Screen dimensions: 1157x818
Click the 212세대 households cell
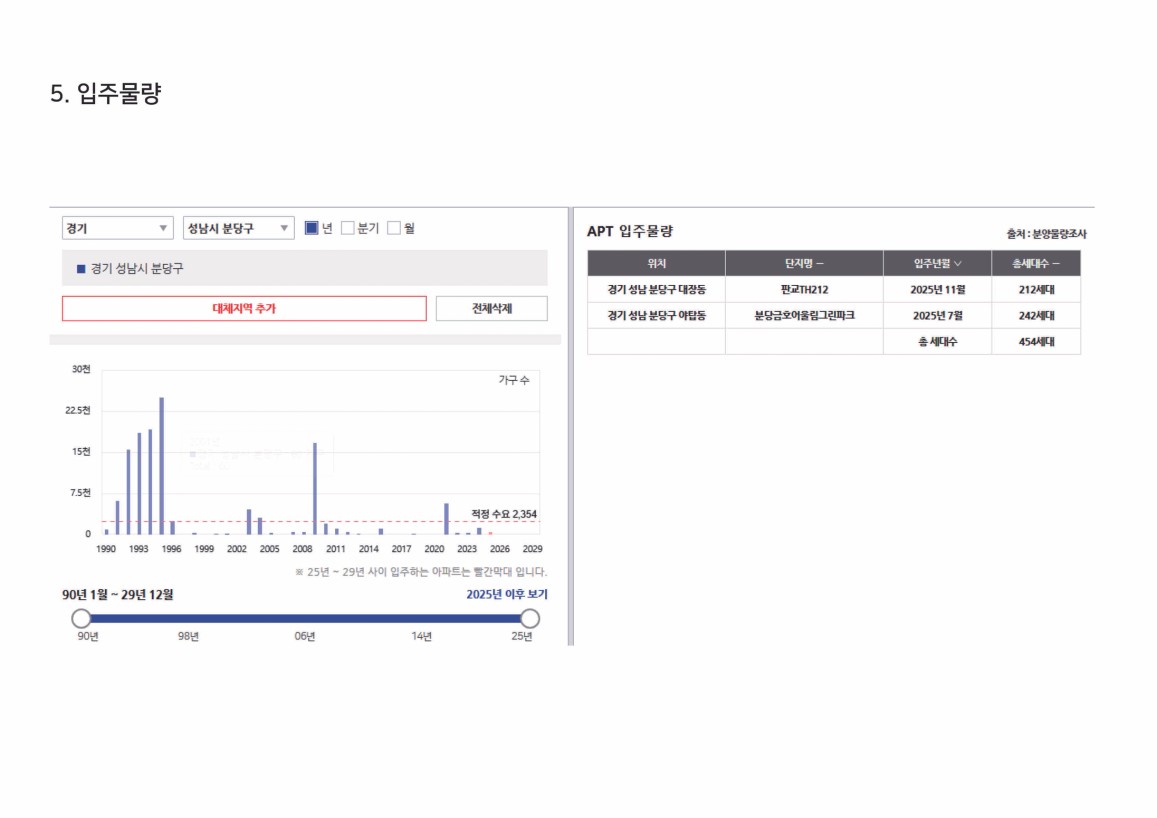(x=1036, y=290)
